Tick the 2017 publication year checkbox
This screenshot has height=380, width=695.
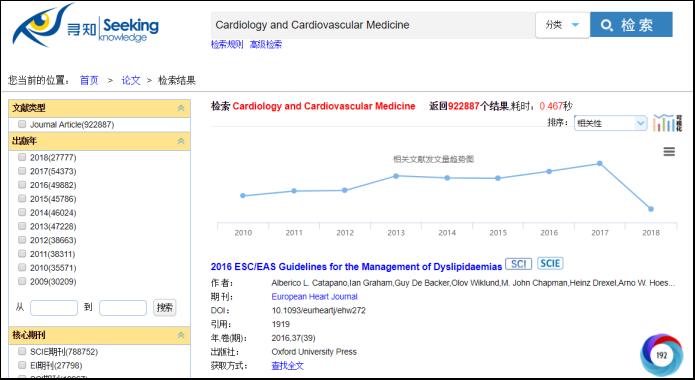22,171
